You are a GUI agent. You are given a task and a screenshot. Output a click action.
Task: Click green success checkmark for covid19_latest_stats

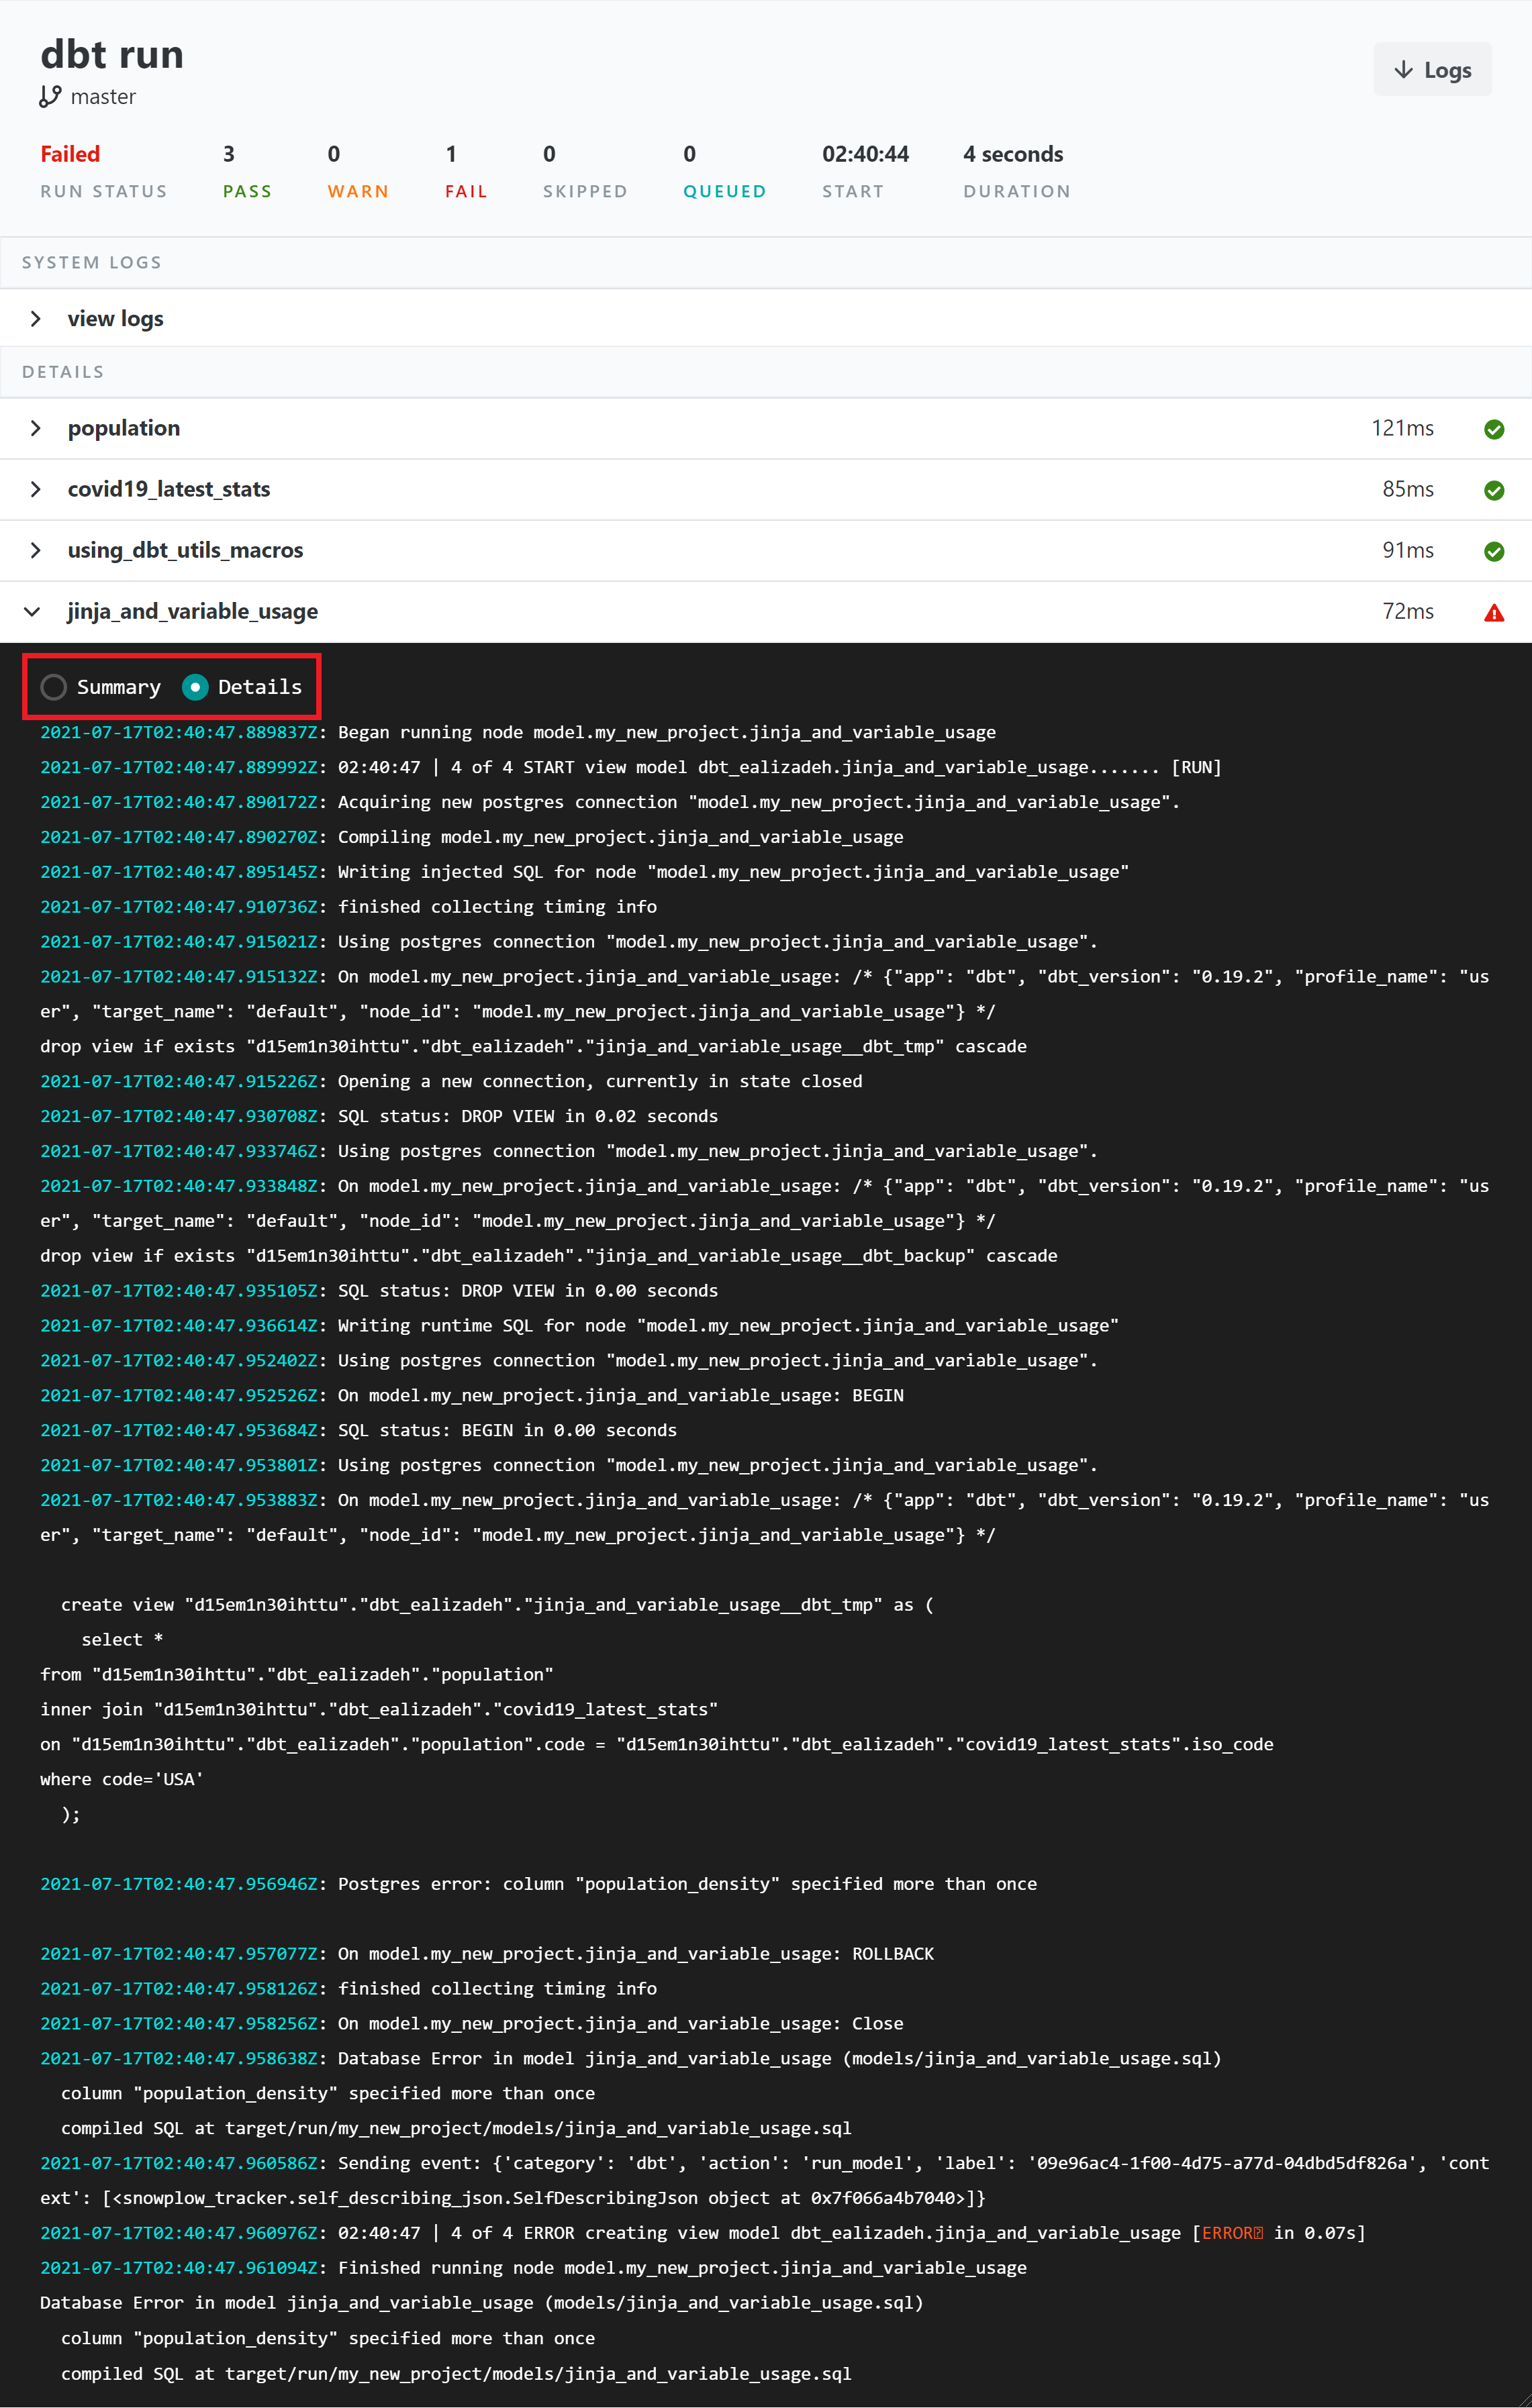click(x=1493, y=490)
